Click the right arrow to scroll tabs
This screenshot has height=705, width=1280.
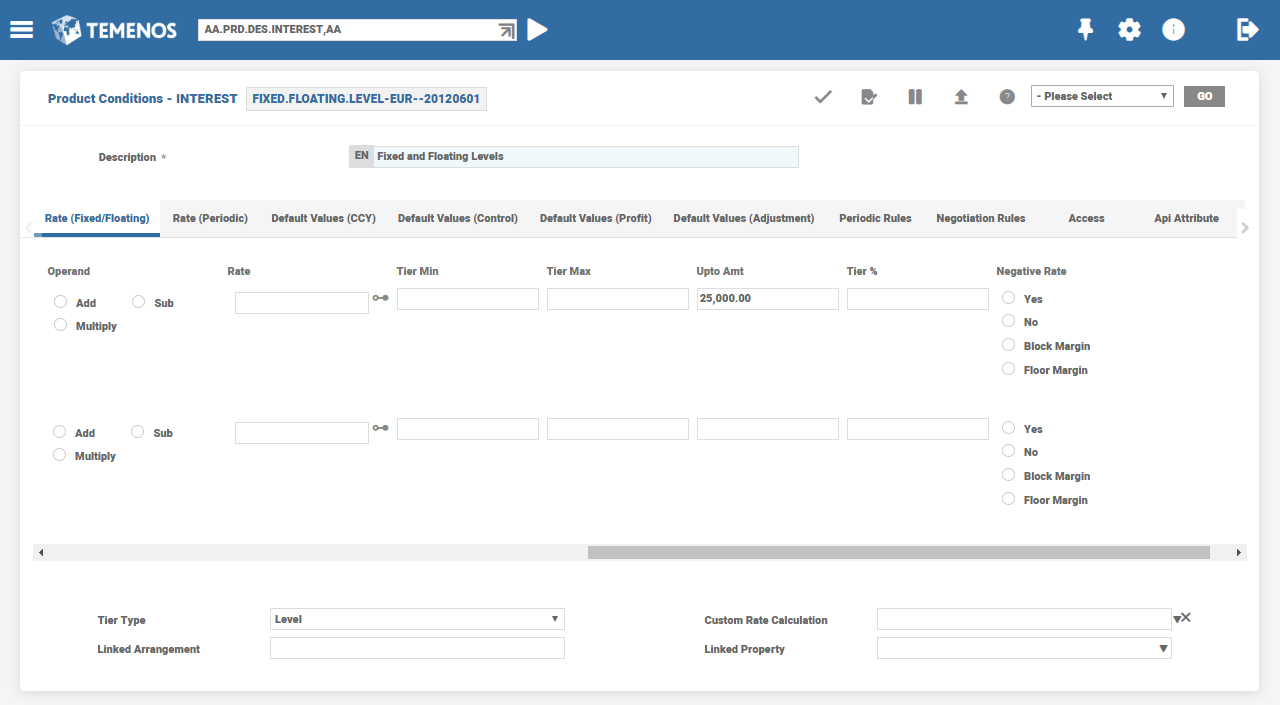[x=1245, y=228]
